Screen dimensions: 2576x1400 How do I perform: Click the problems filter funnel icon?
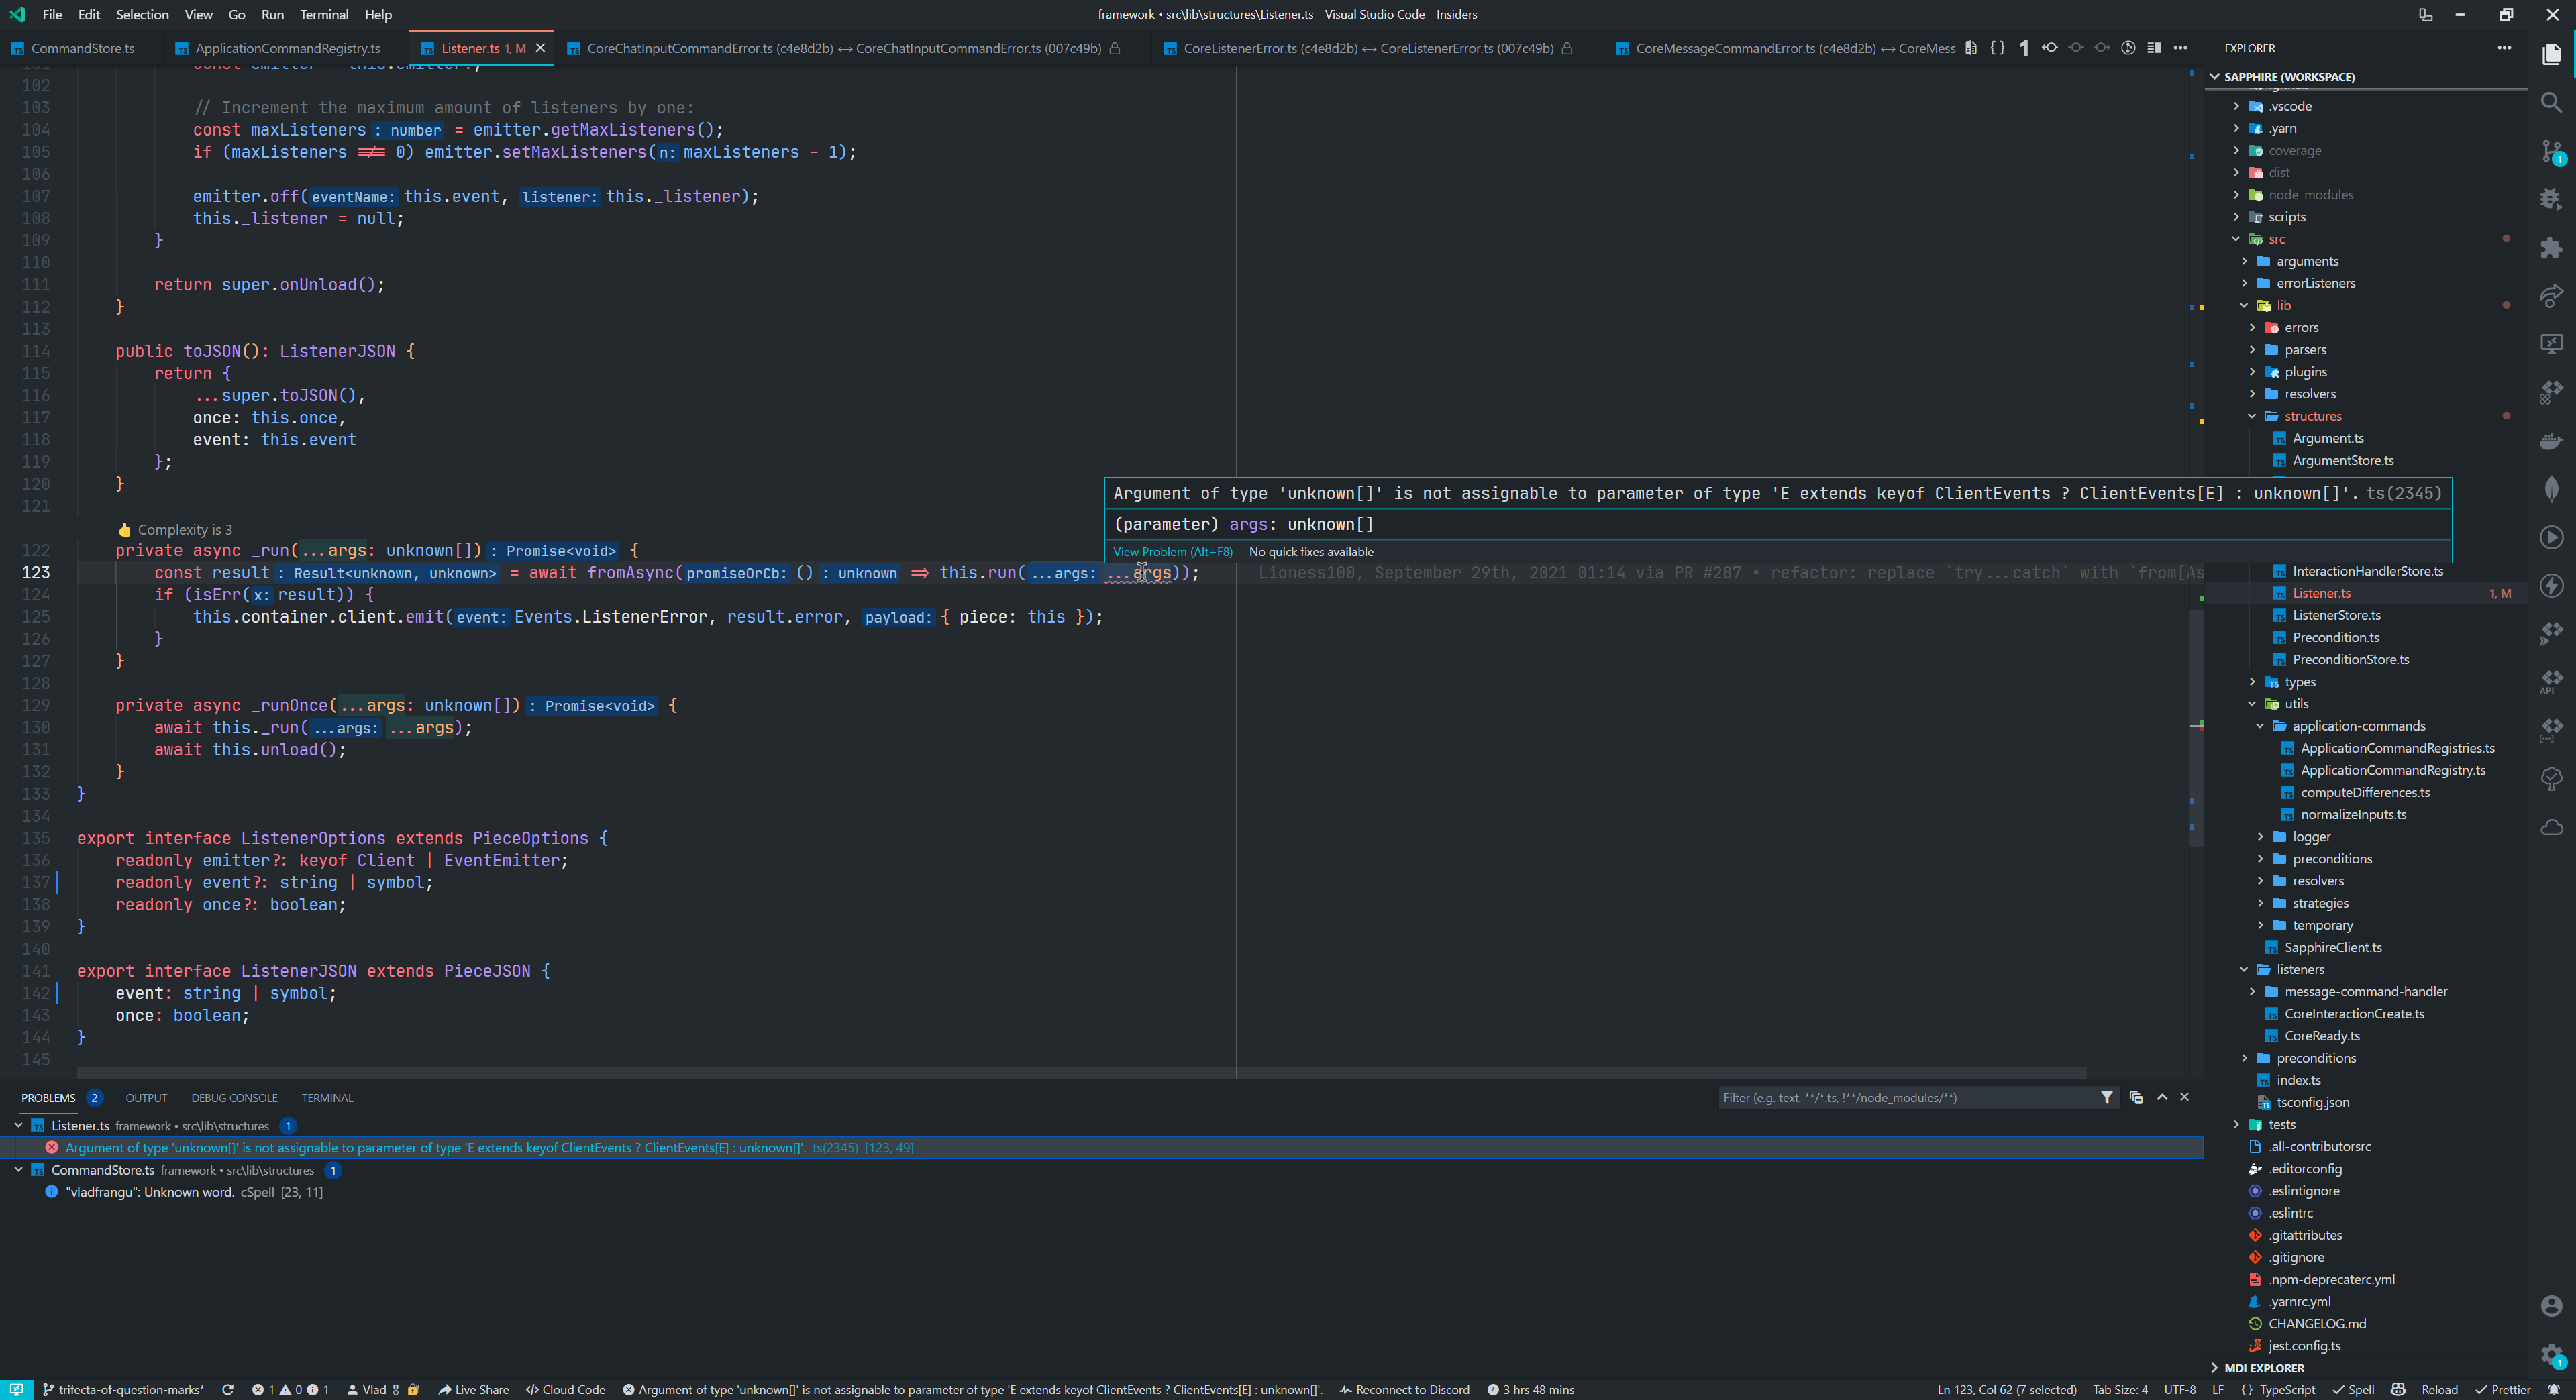2107,1097
